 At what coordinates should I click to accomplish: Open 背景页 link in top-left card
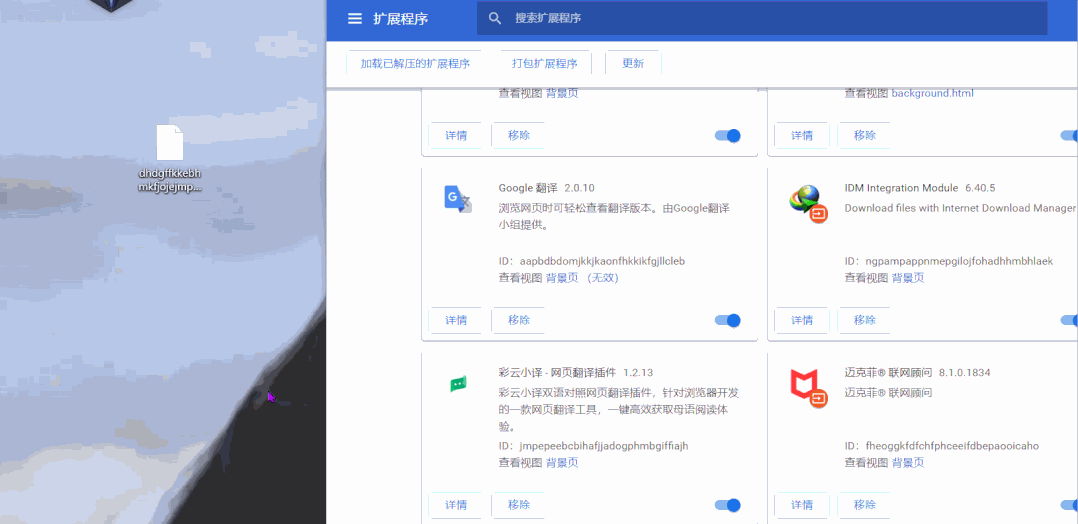pyautogui.click(x=562, y=94)
